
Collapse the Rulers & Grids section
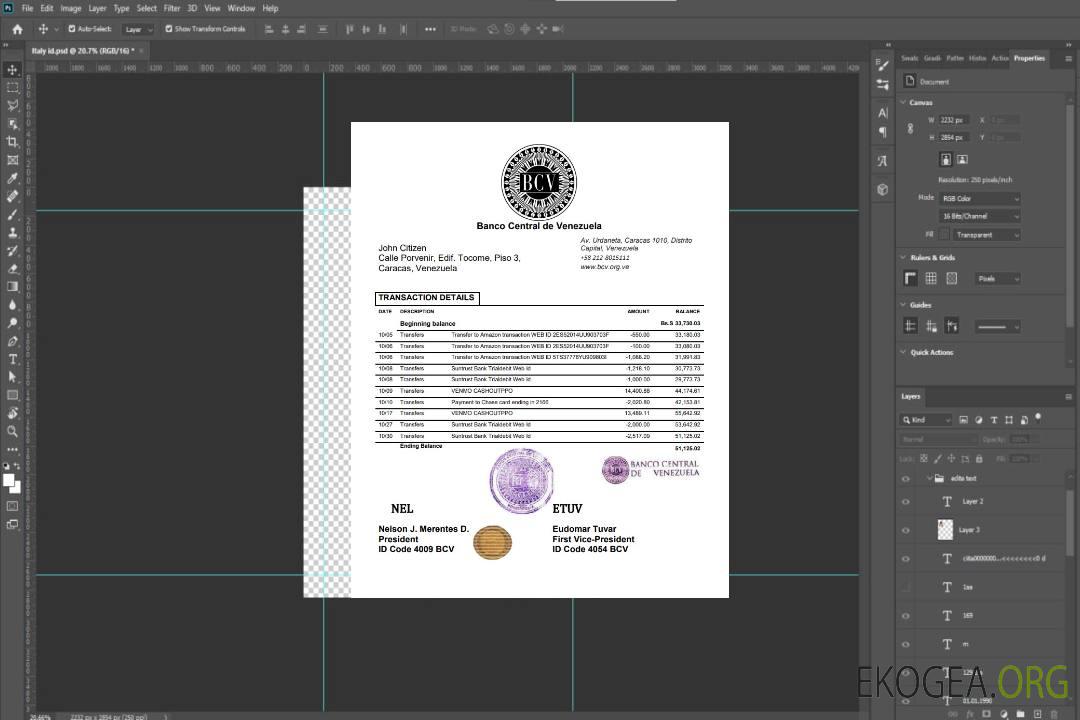(903, 258)
